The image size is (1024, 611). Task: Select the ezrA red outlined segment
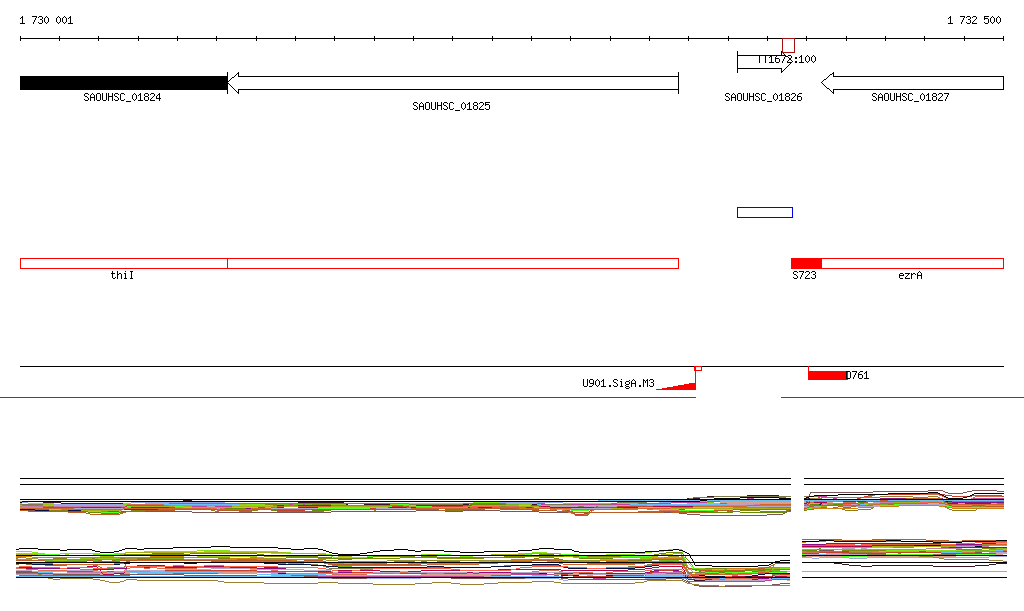coord(912,264)
